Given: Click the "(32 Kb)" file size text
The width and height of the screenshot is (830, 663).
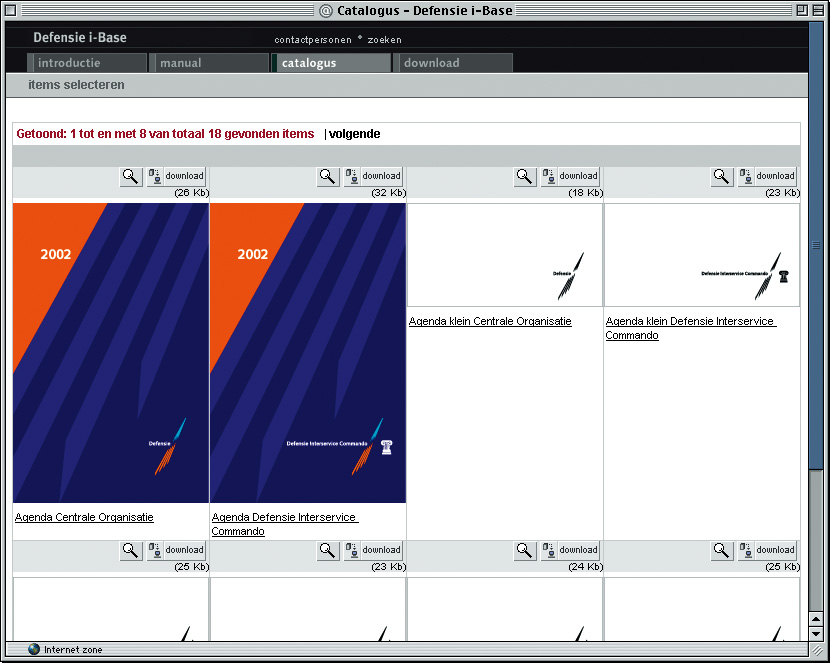Looking at the screenshot, I should pos(389,193).
